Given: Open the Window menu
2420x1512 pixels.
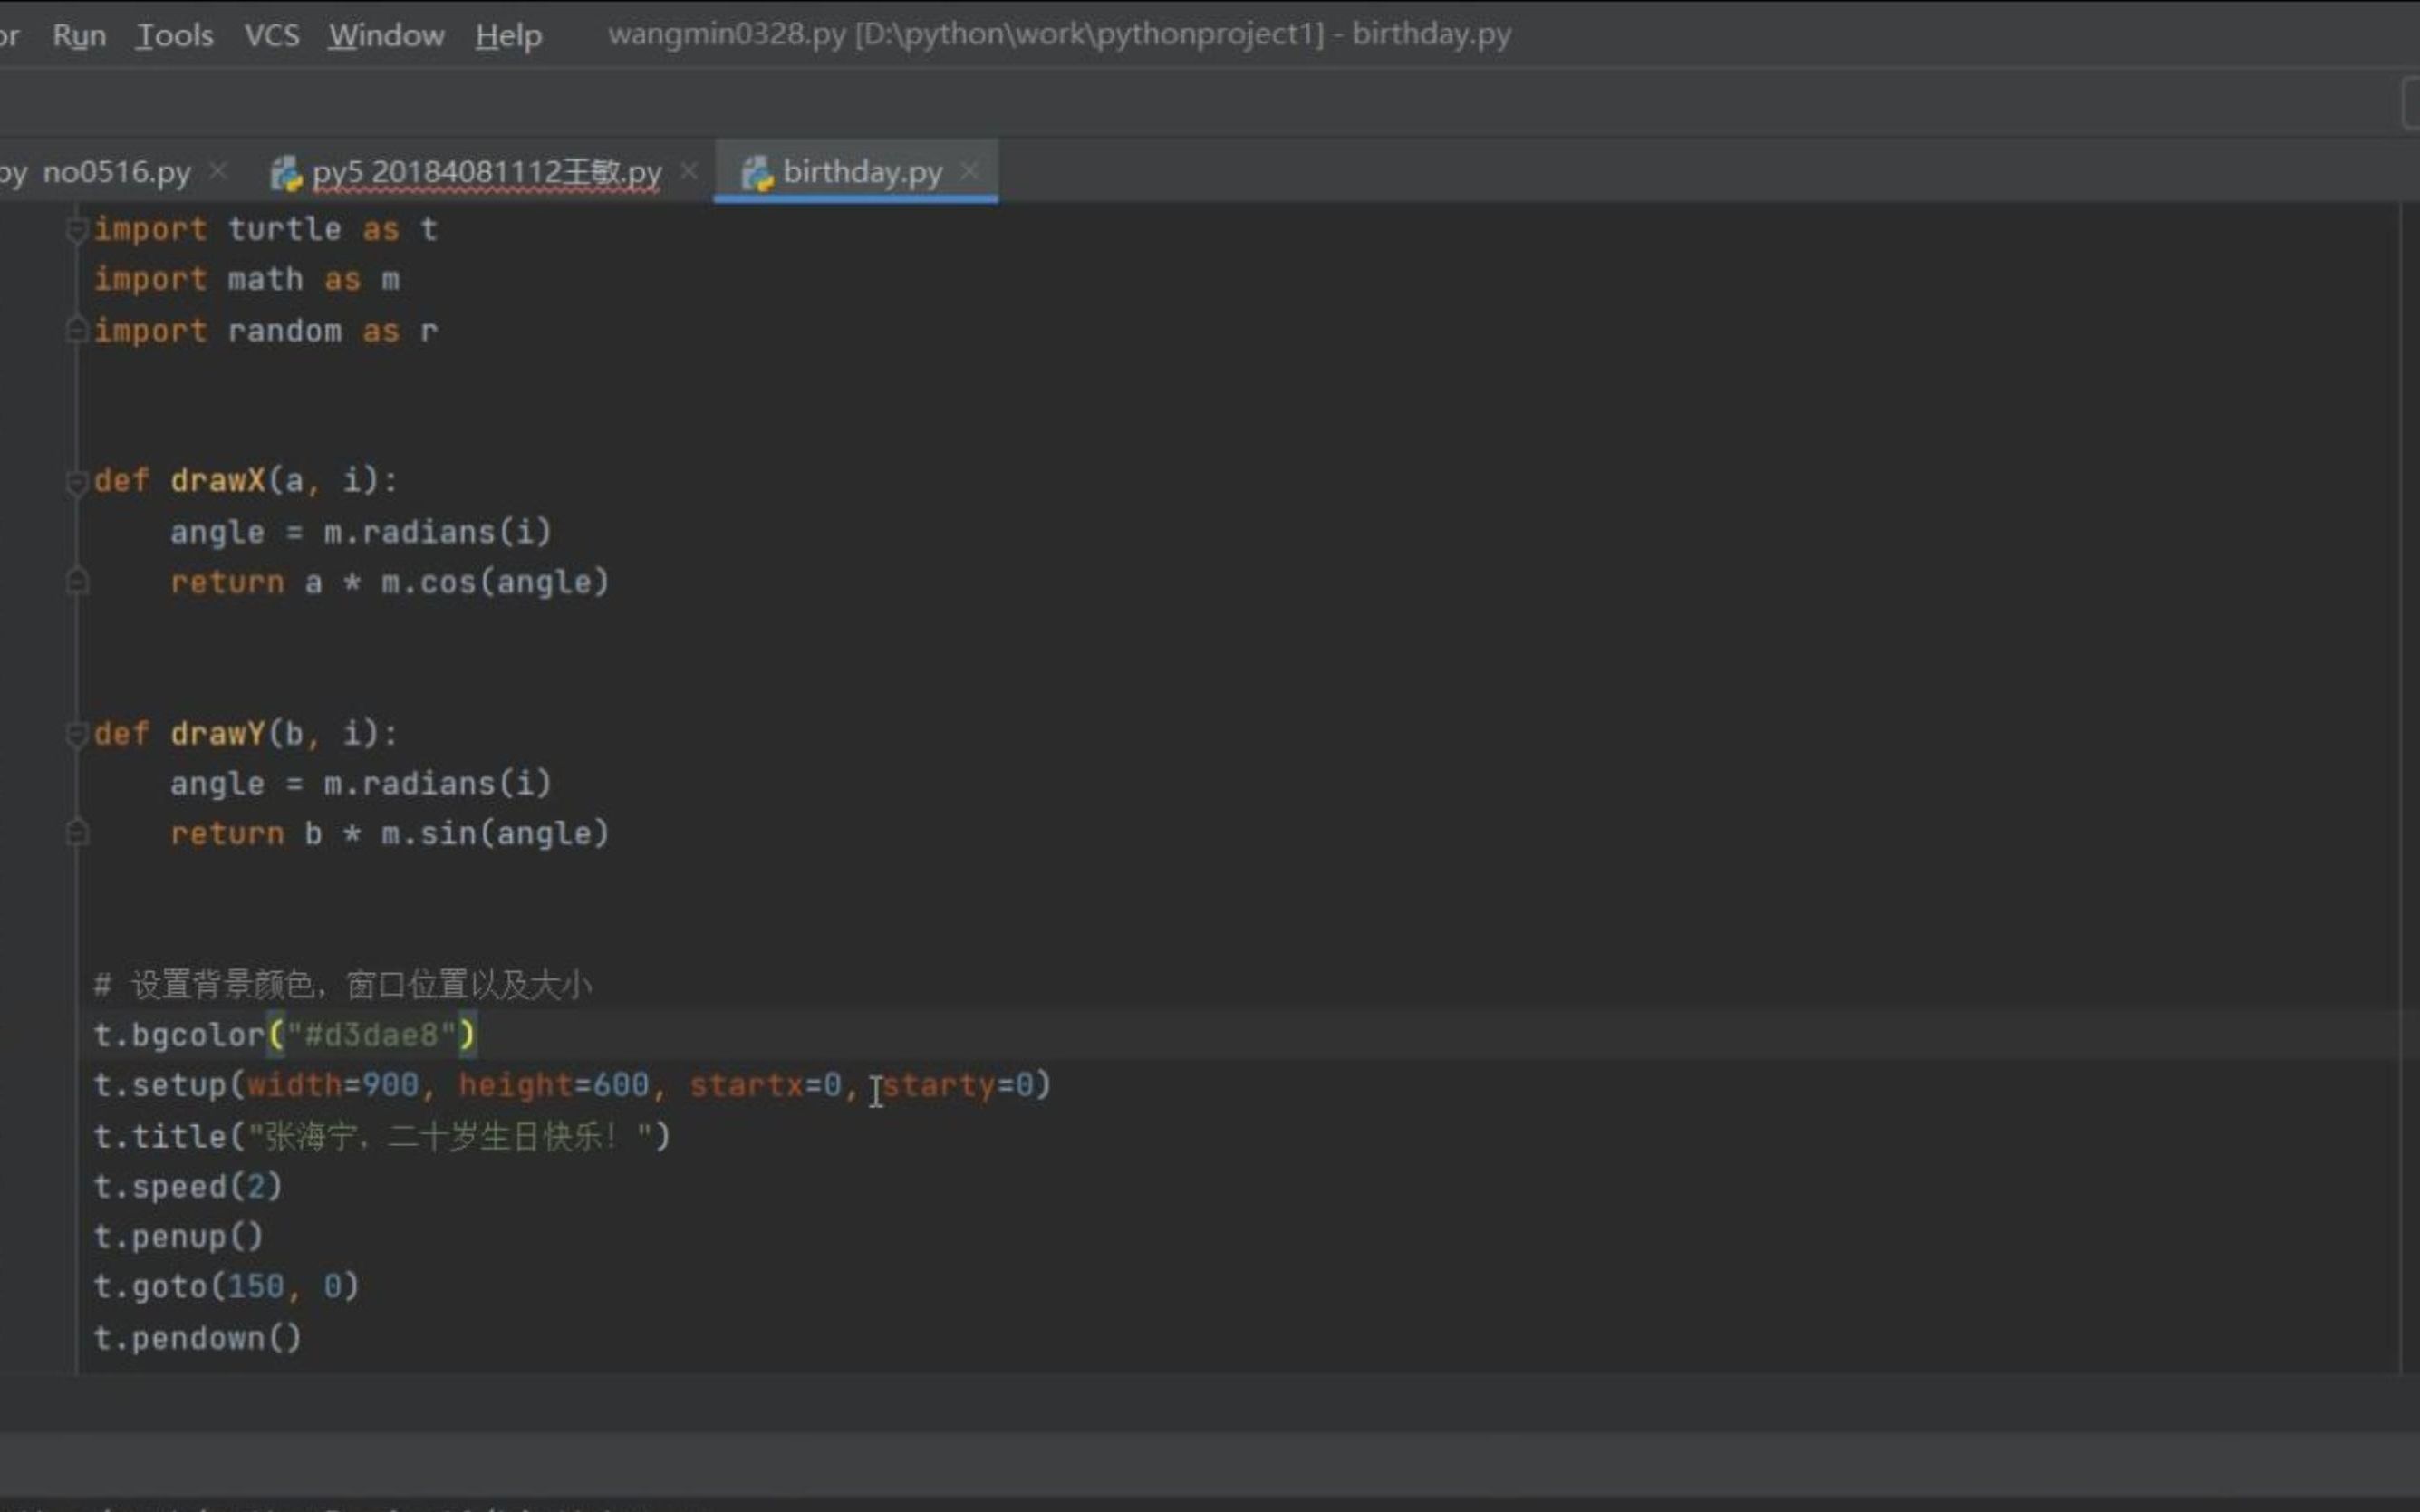Looking at the screenshot, I should [x=386, y=36].
